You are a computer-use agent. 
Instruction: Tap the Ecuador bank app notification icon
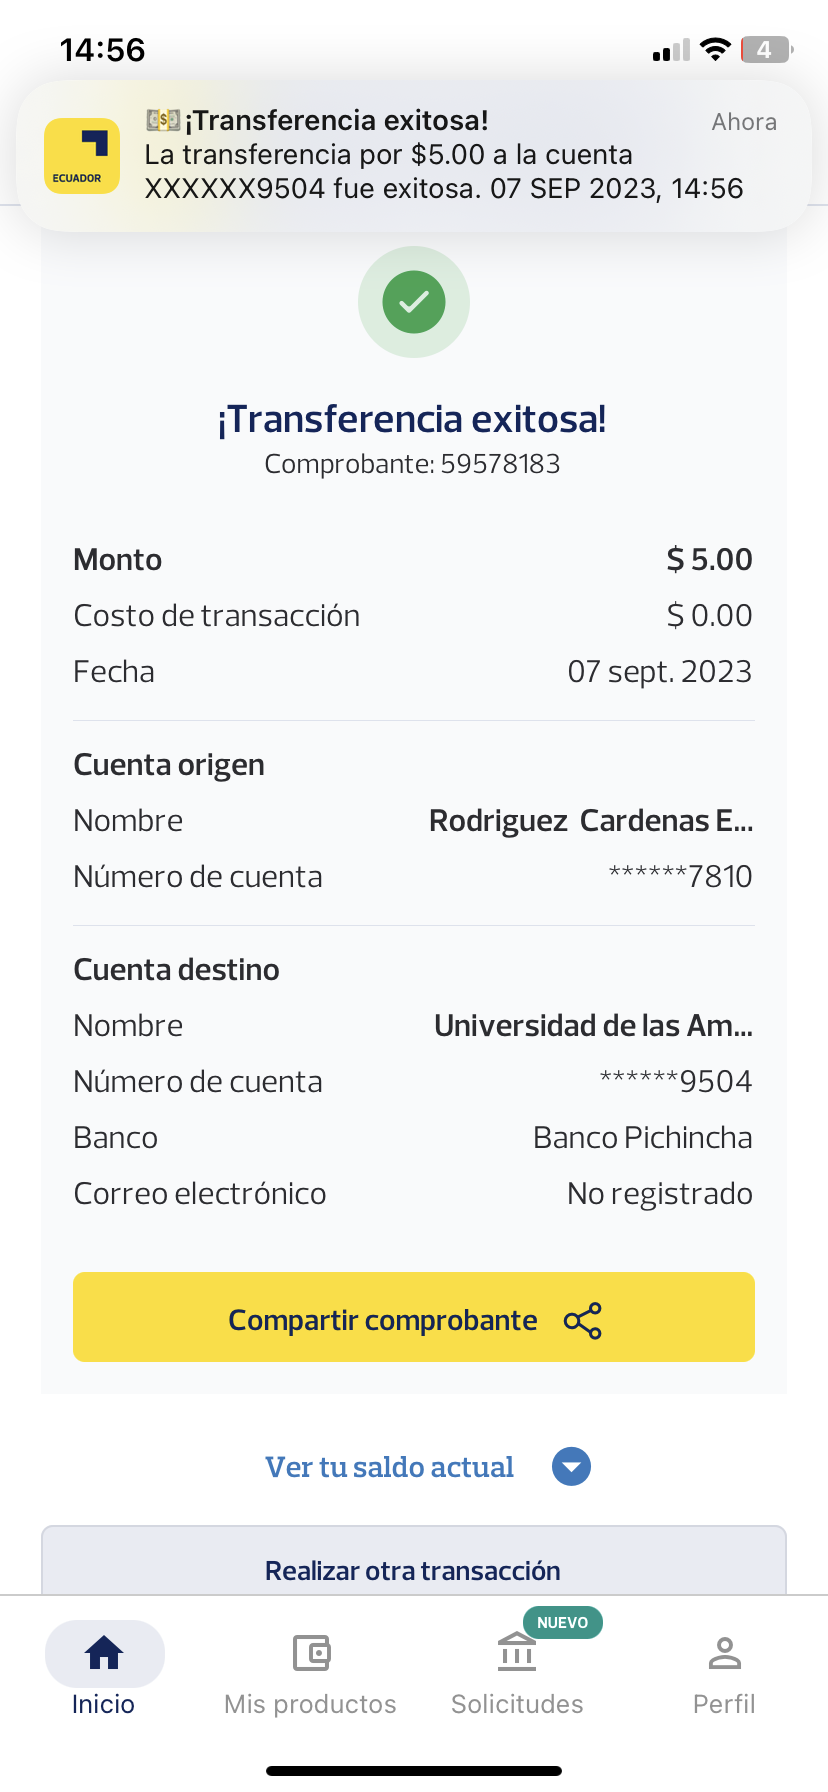pyautogui.click(x=82, y=156)
